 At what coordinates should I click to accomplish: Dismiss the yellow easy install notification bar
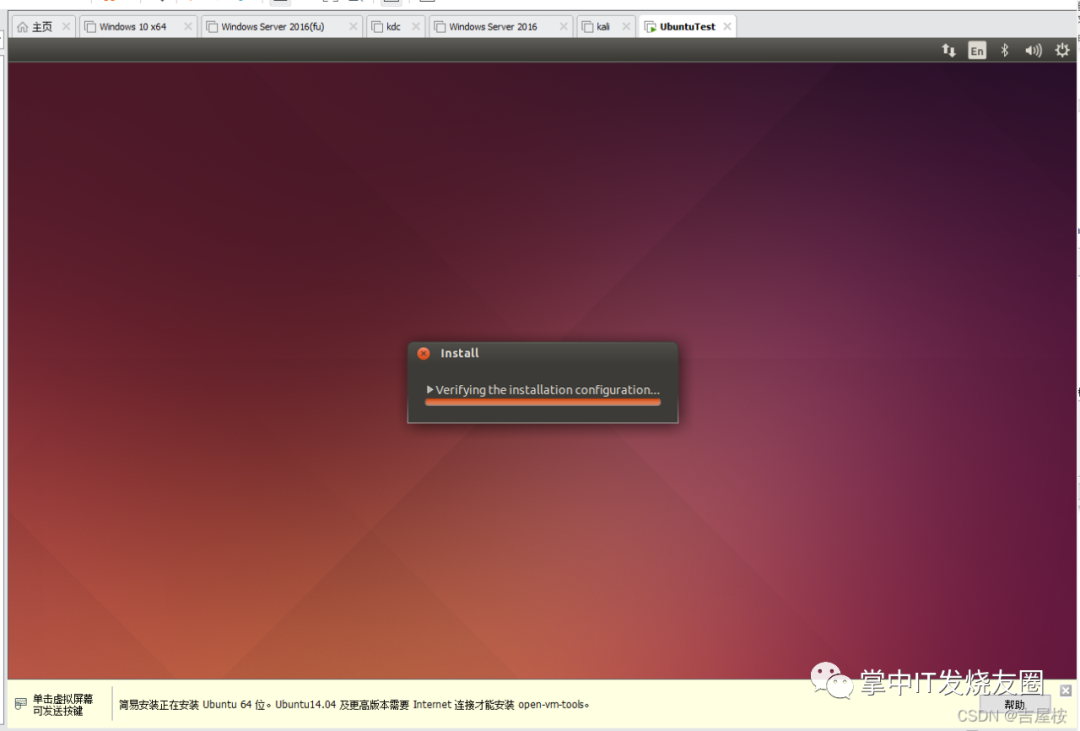coord(1066,690)
